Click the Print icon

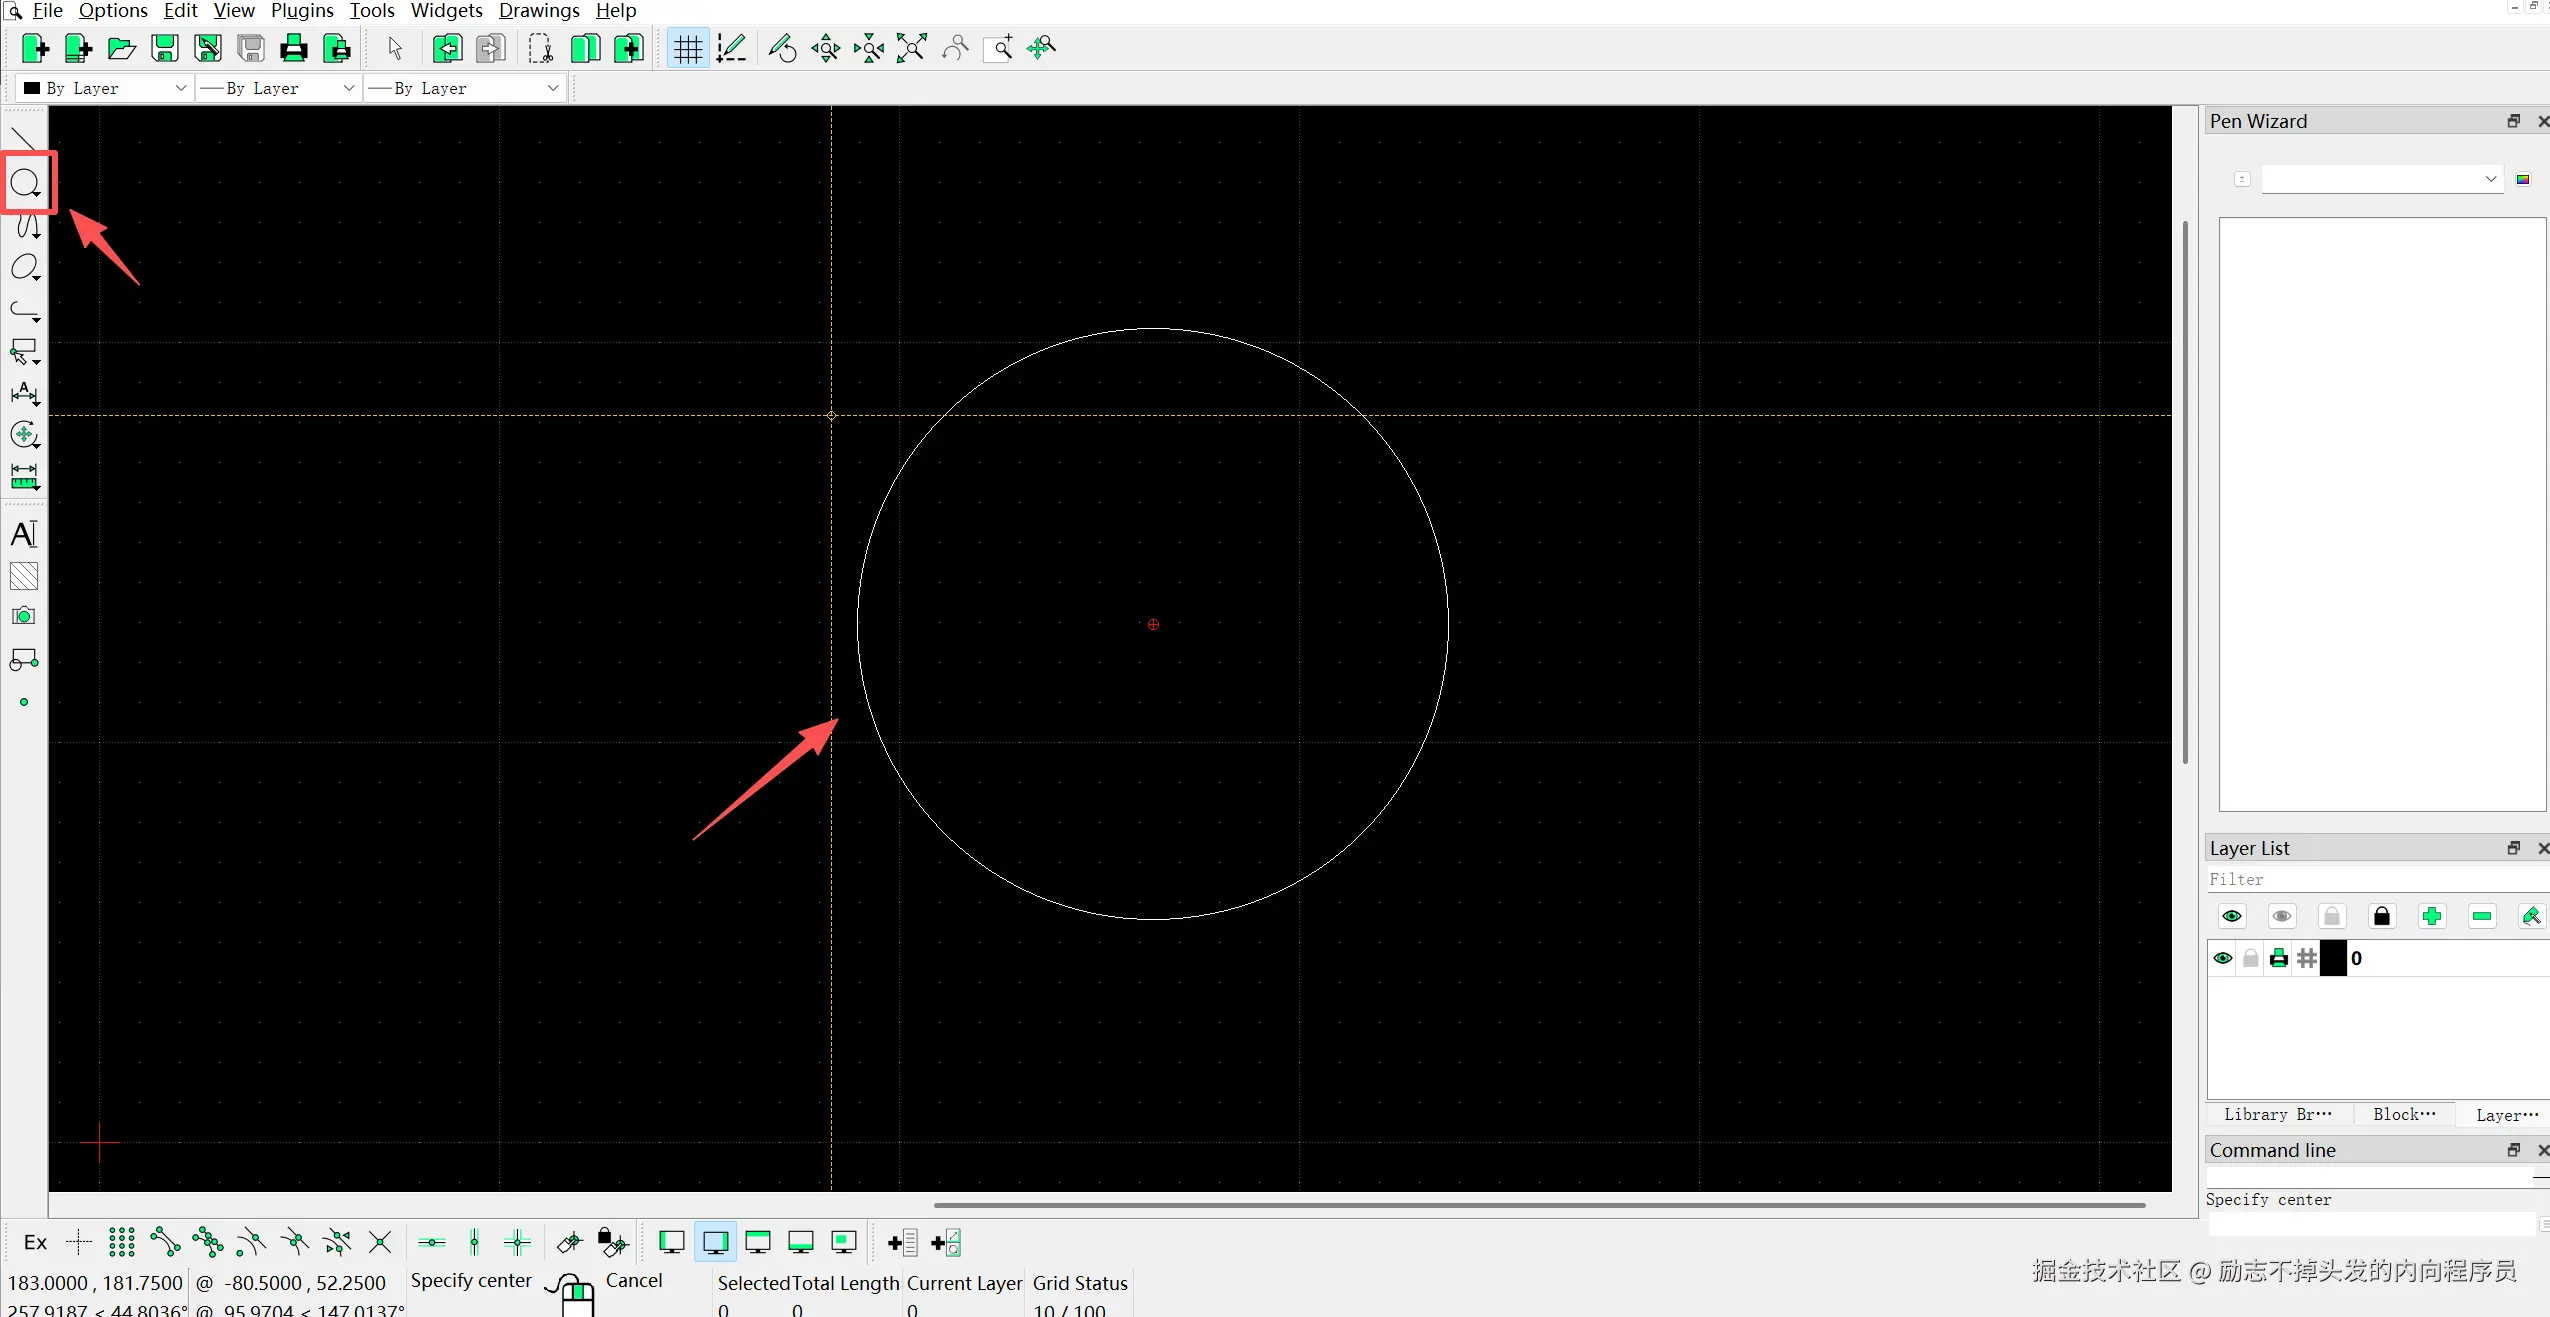(x=293, y=48)
